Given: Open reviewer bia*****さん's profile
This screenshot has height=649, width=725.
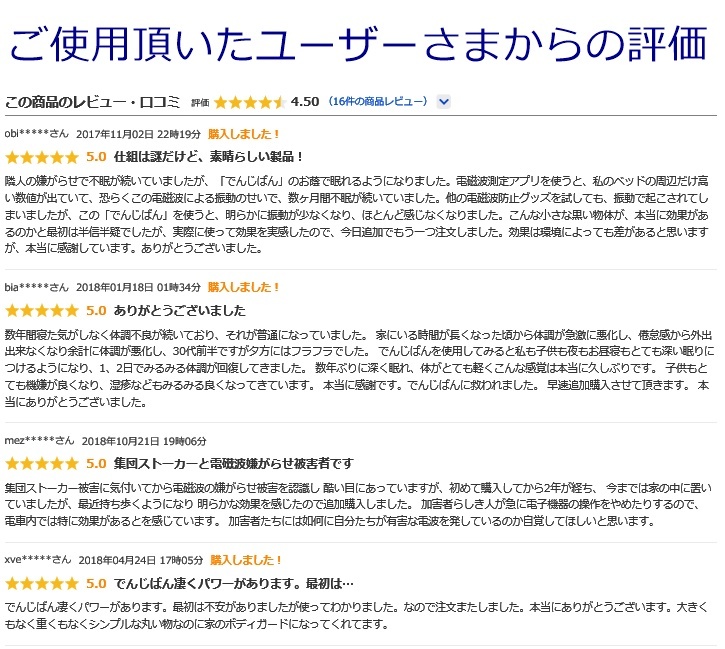Looking at the screenshot, I should (x=37, y=287).
